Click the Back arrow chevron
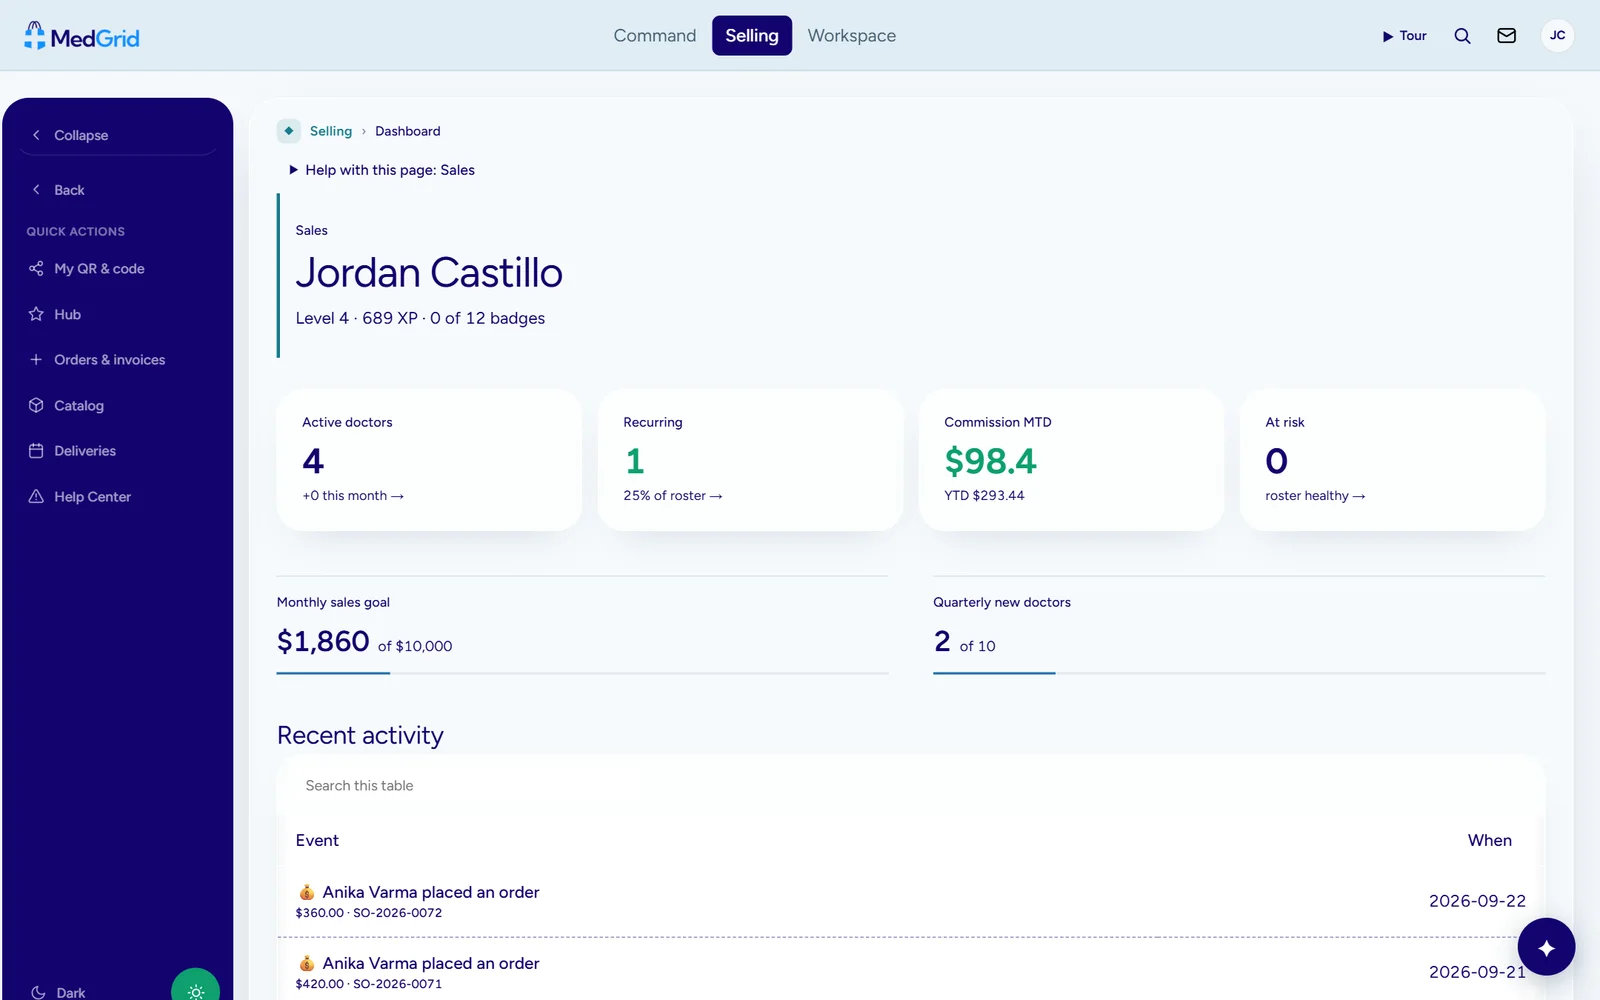Image resolution: width=1600 pixels, height=1000 pixels. point(36,189)
